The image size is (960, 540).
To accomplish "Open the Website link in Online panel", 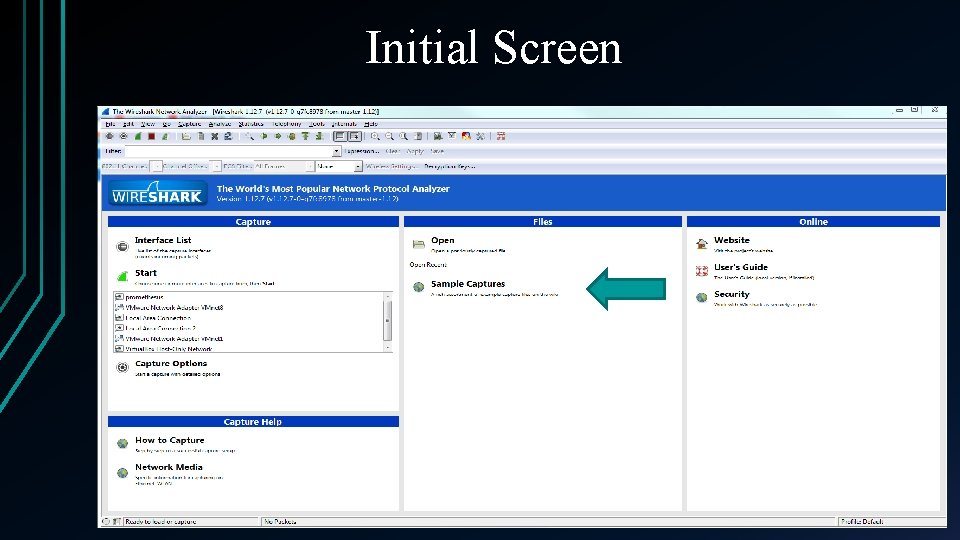I will click(732, 241).
